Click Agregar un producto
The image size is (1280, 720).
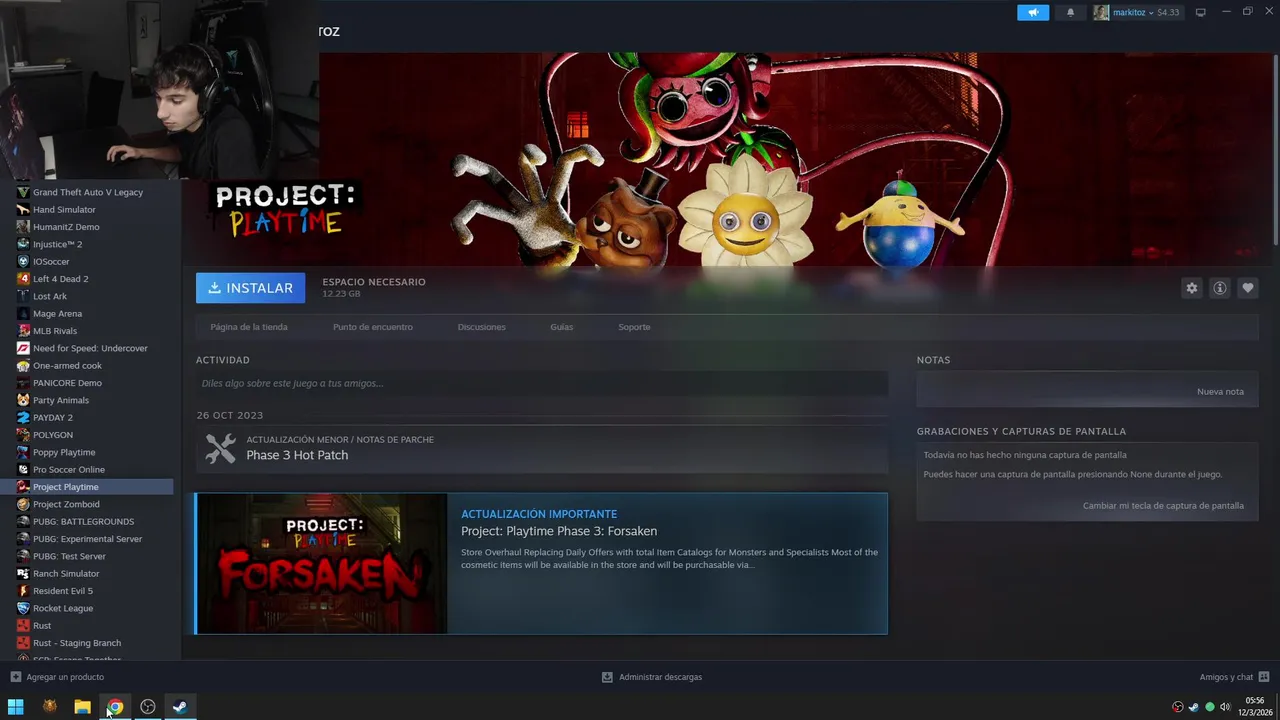coord(65,677)
